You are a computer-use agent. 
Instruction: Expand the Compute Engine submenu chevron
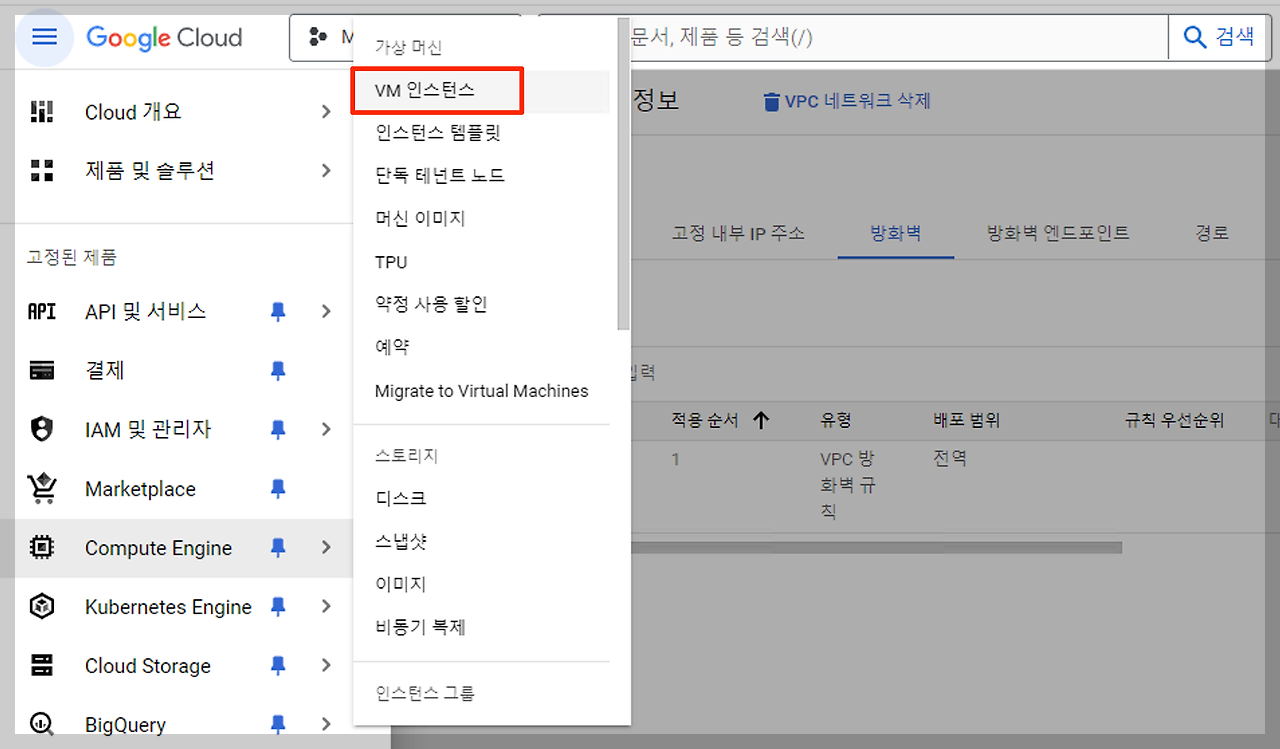click(x=326, y=548)
